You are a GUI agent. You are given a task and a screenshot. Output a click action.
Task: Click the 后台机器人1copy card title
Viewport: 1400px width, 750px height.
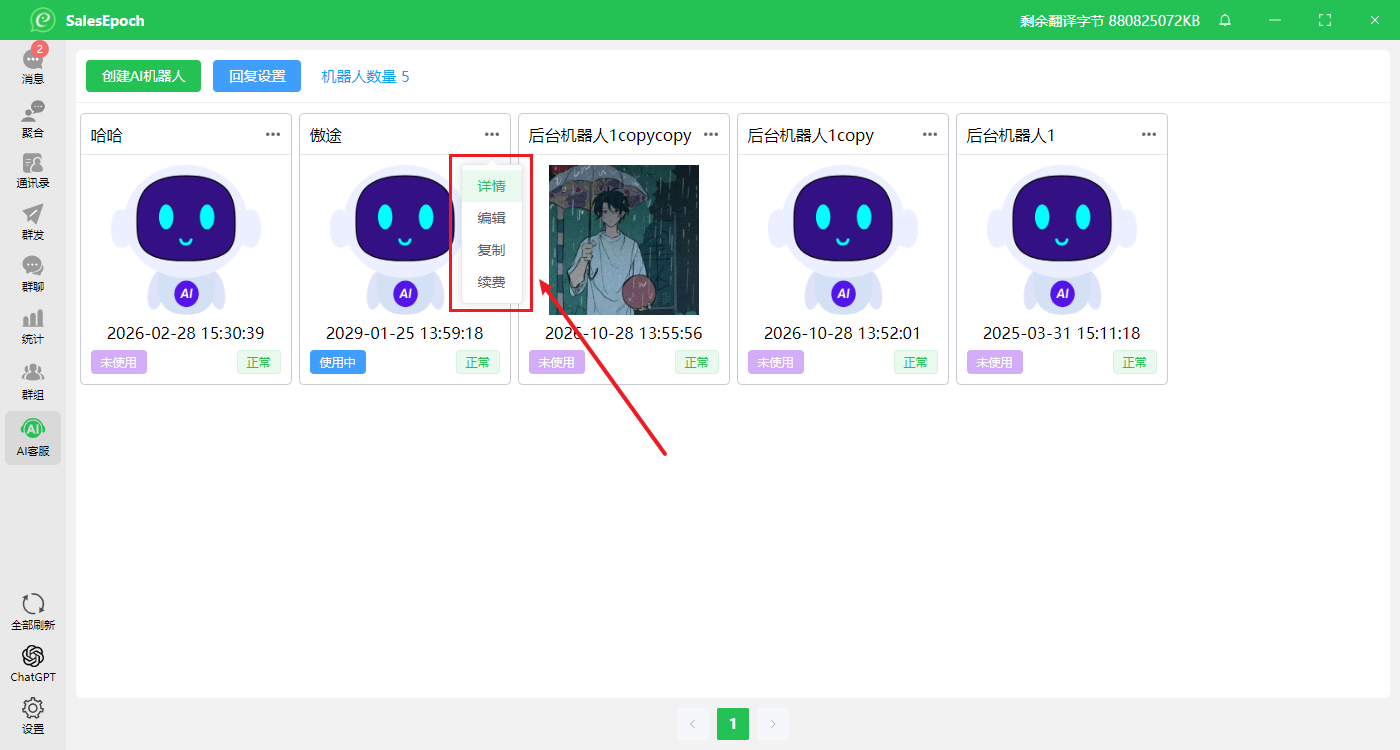click(x=811, y=135)
